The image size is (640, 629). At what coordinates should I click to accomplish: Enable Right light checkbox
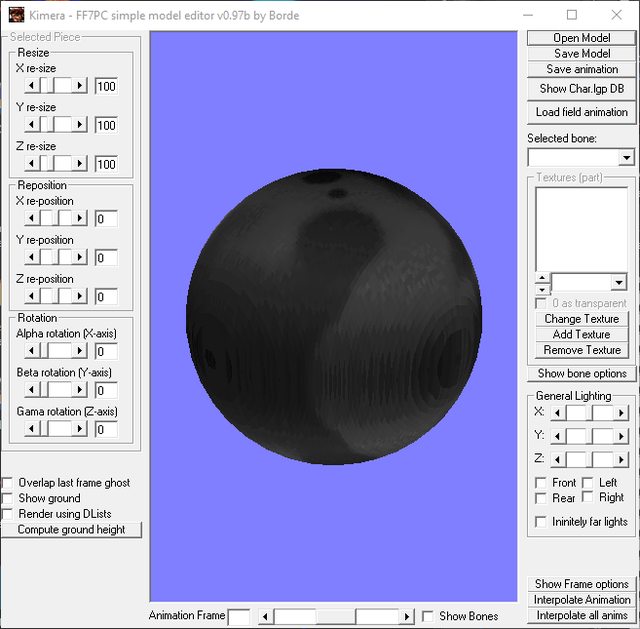(x=587, y=497)
